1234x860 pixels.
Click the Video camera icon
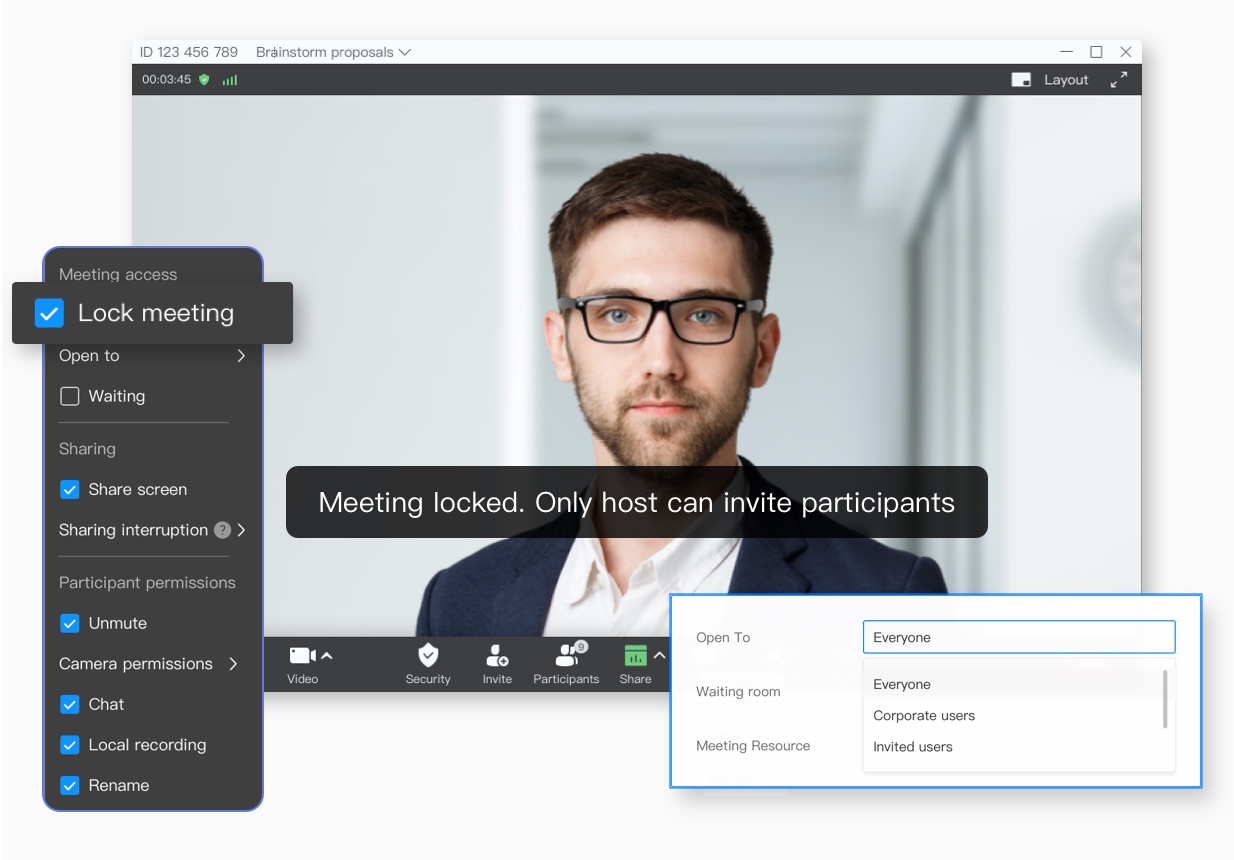(x=302, y=656)
